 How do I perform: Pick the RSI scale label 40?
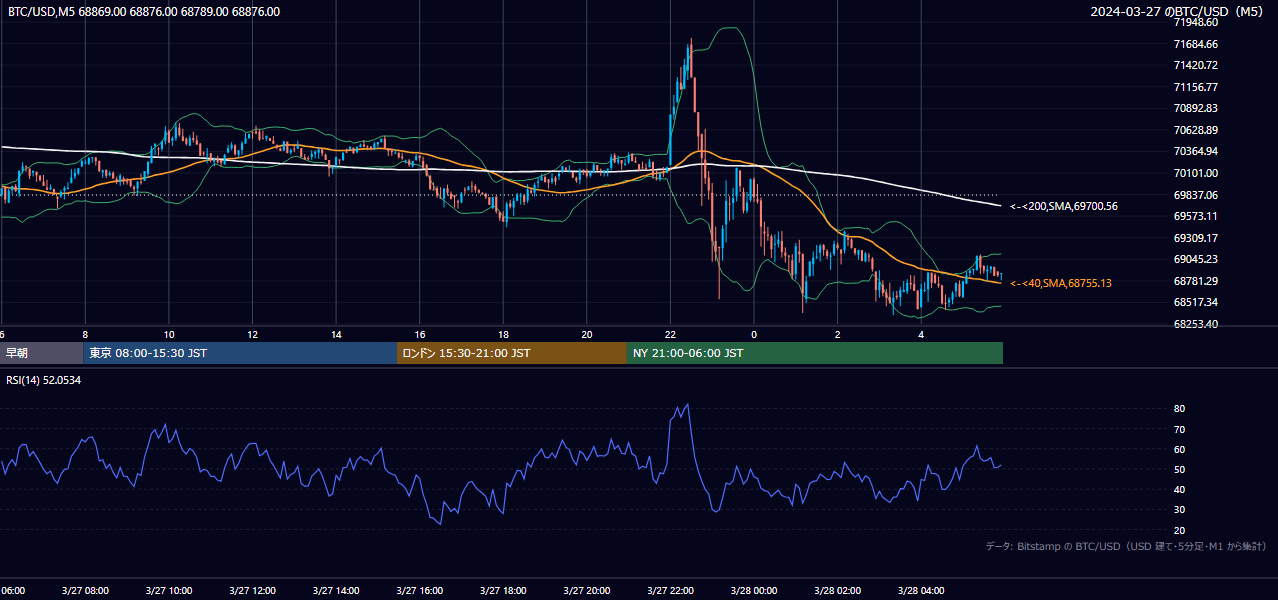coord(1179,489)
